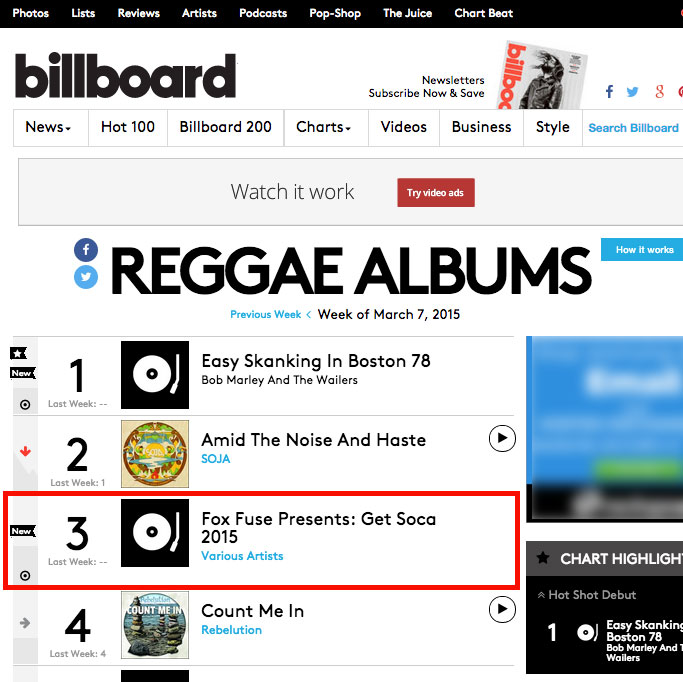Open Amid The Noise album cover thumbnail

pyautogui.click(x=155, y=453)
